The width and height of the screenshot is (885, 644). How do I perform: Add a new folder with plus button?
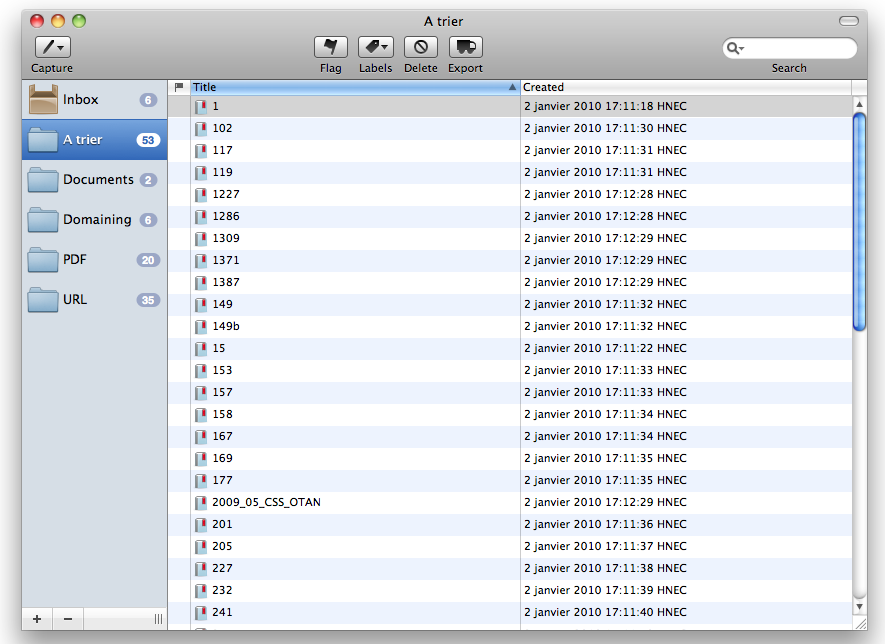(37, 619)
